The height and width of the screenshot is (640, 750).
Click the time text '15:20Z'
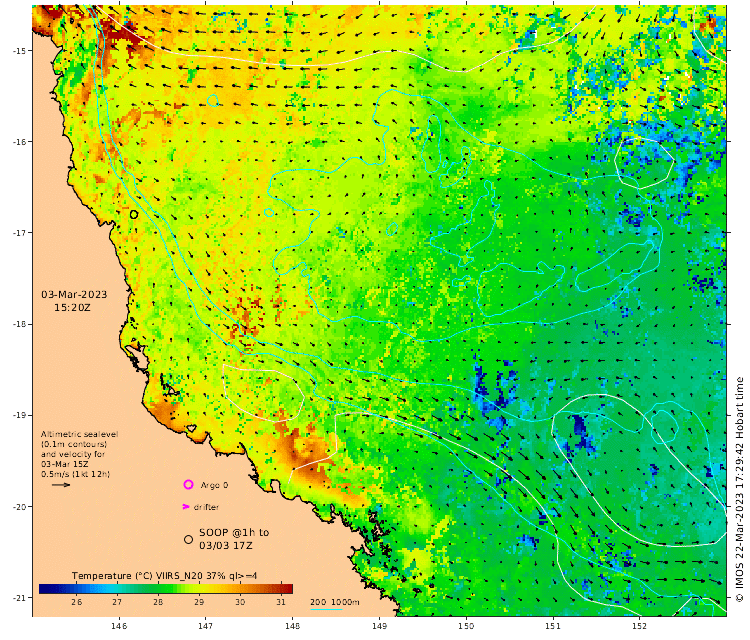[x=72, y=308]
